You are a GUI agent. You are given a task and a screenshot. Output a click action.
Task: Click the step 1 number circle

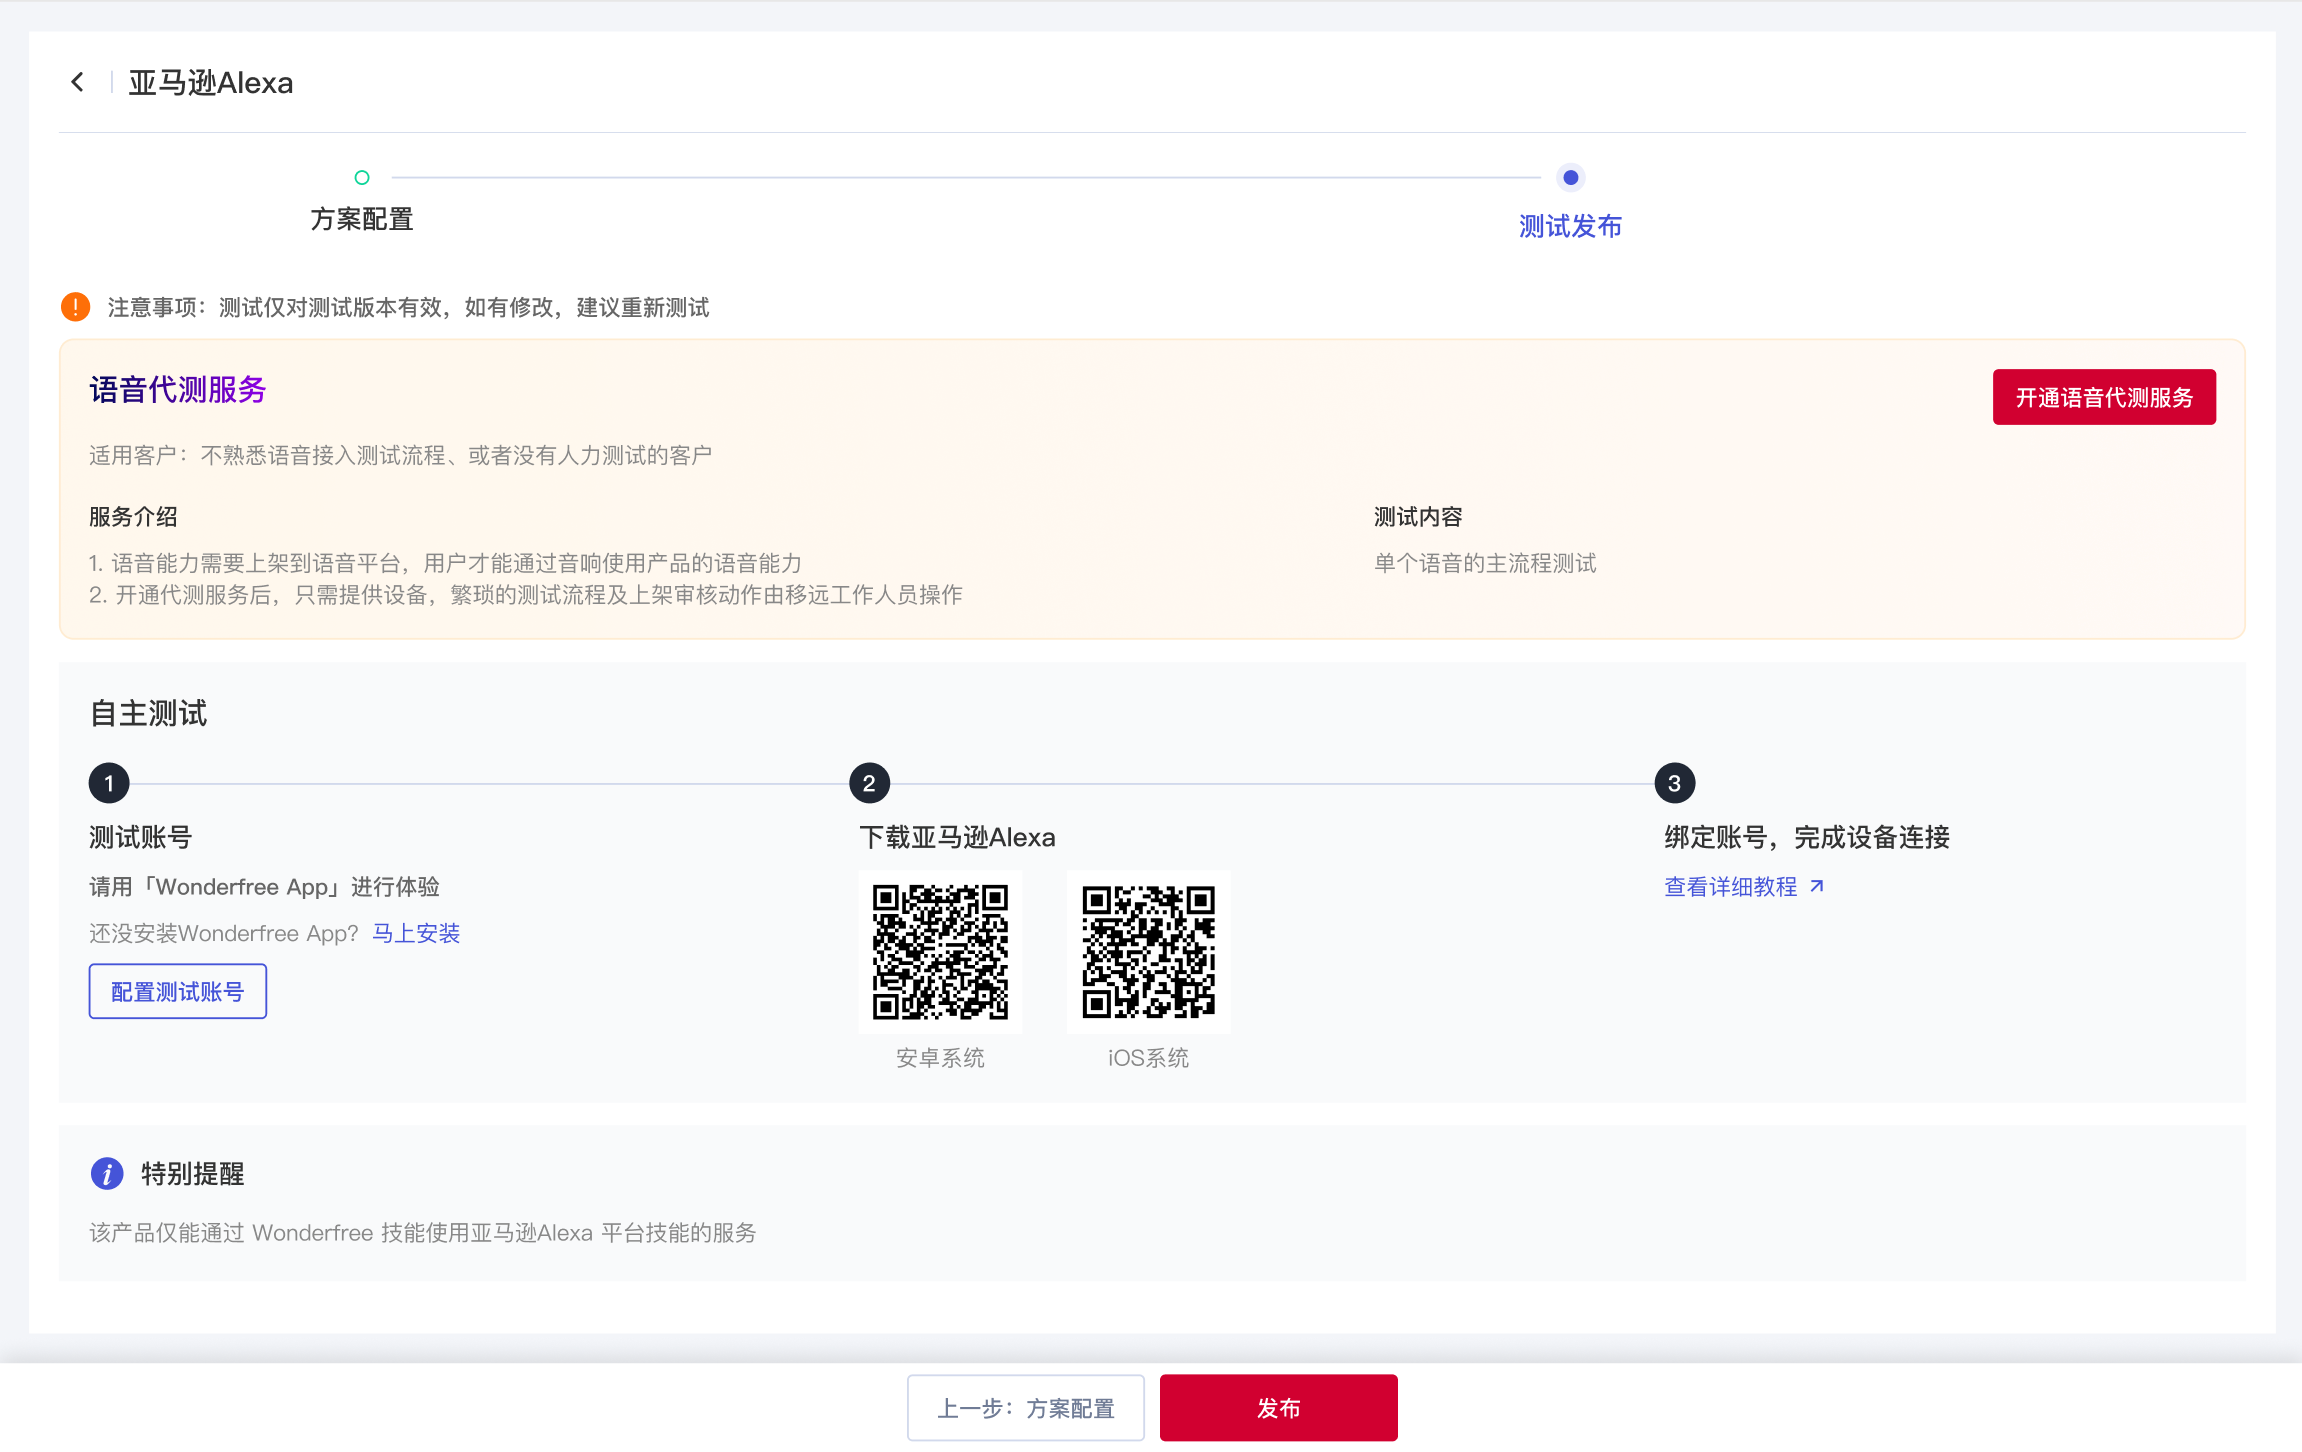109,783
